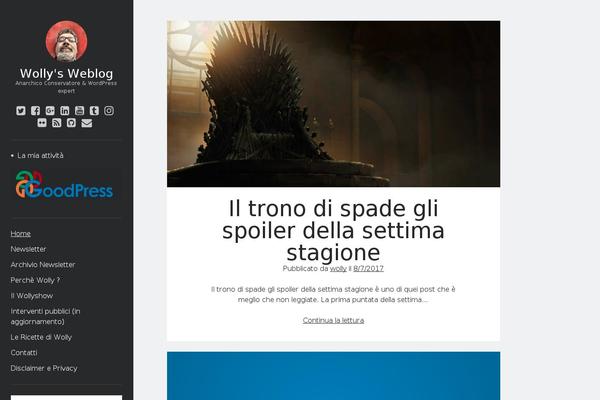Open Interventi pubblici (in aggiornamento) page
The height and width of the screenshot is (400, 600).
pos(46,316)
